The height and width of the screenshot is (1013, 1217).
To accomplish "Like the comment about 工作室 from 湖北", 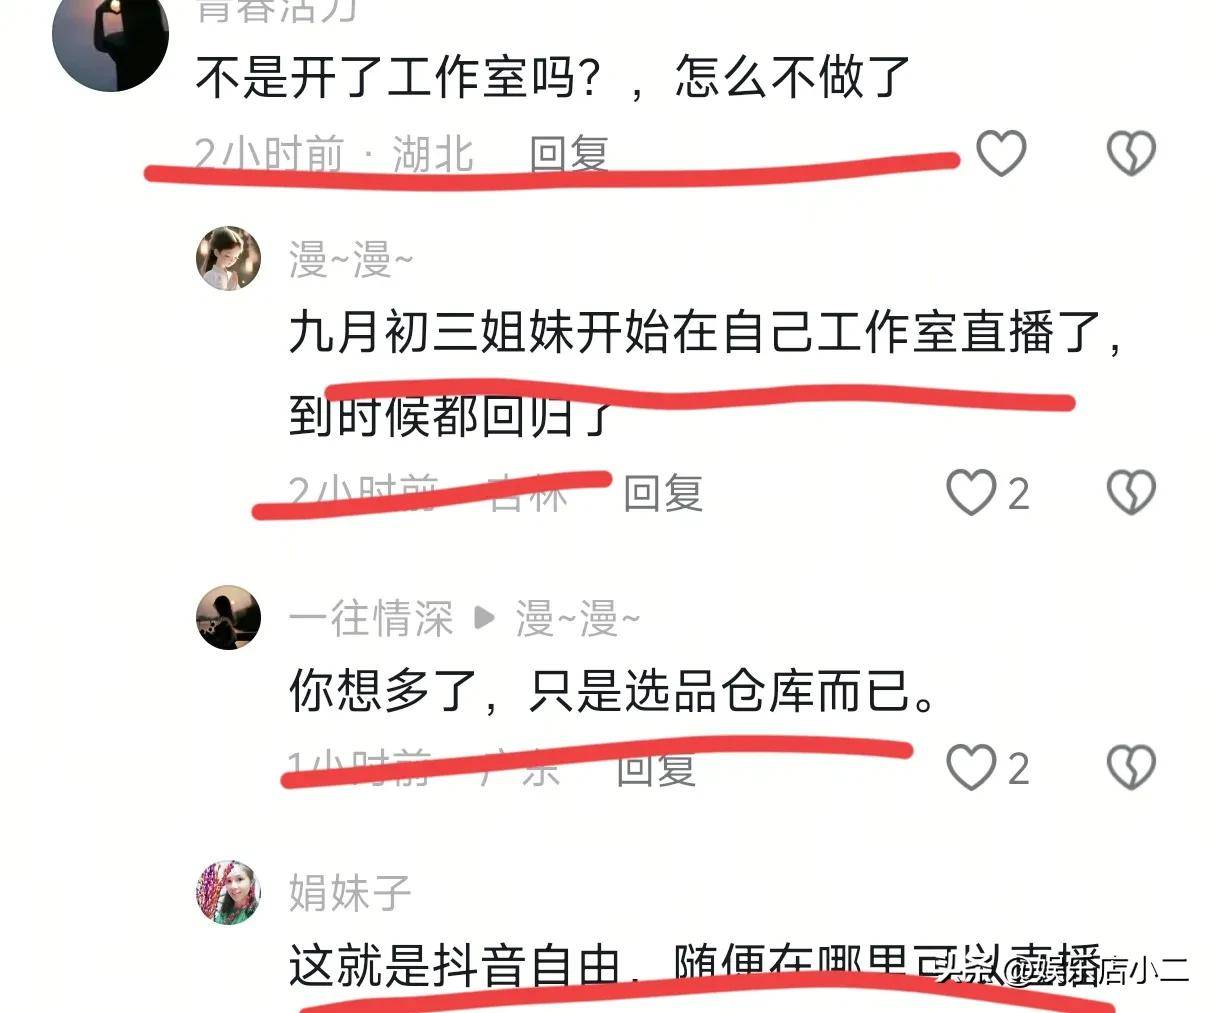I will pyautogui.click(x=1001, y=153).
